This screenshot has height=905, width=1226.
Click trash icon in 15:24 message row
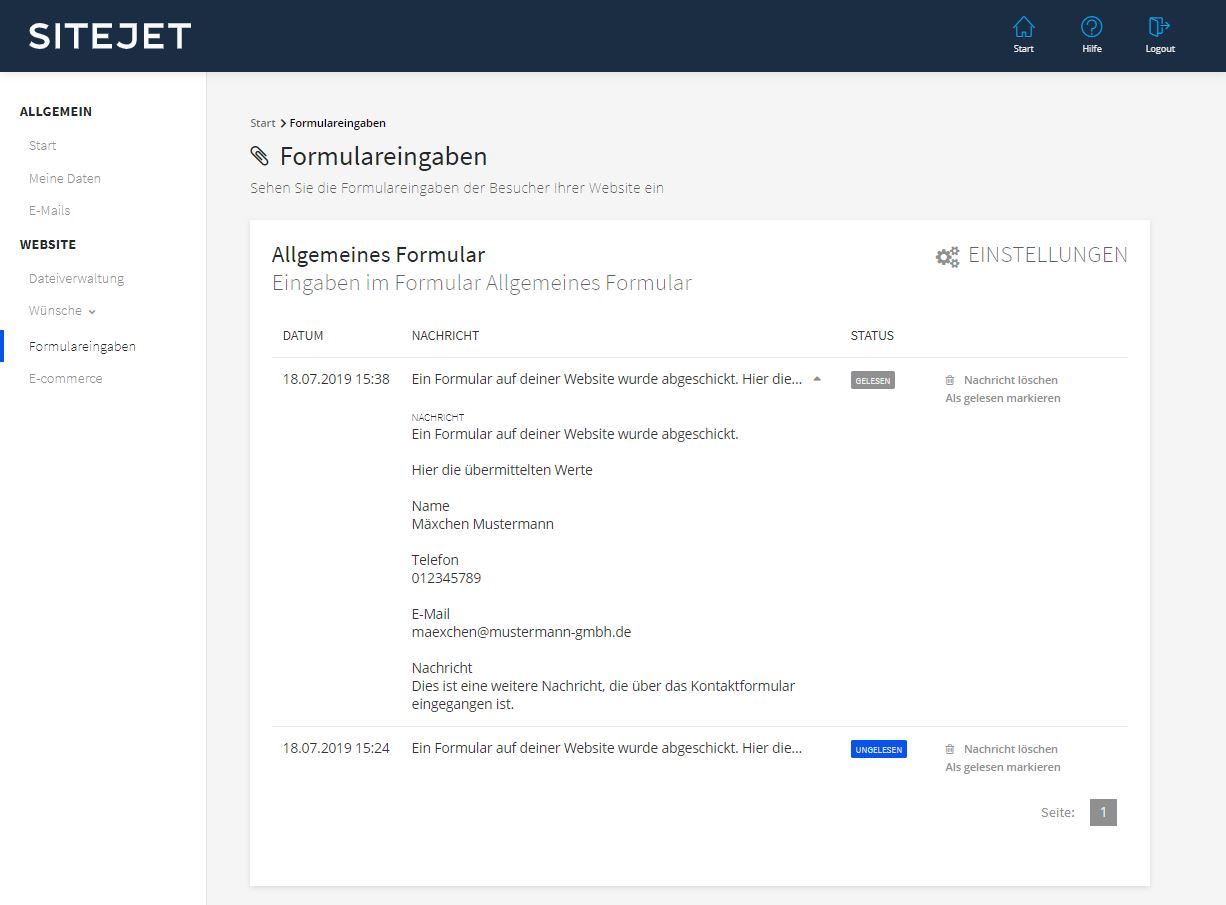(950, 749)
